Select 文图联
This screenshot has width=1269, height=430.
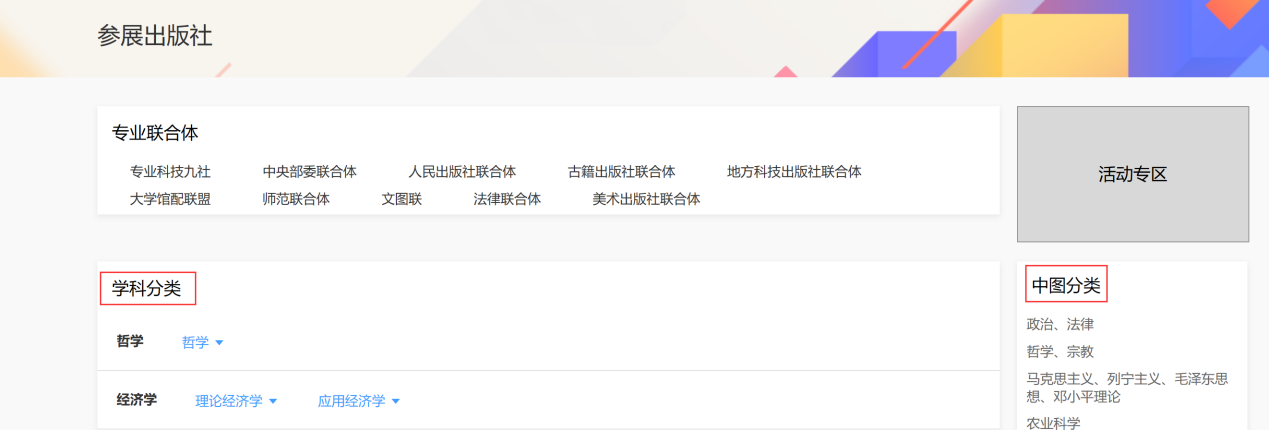click(x=401, y=199)
